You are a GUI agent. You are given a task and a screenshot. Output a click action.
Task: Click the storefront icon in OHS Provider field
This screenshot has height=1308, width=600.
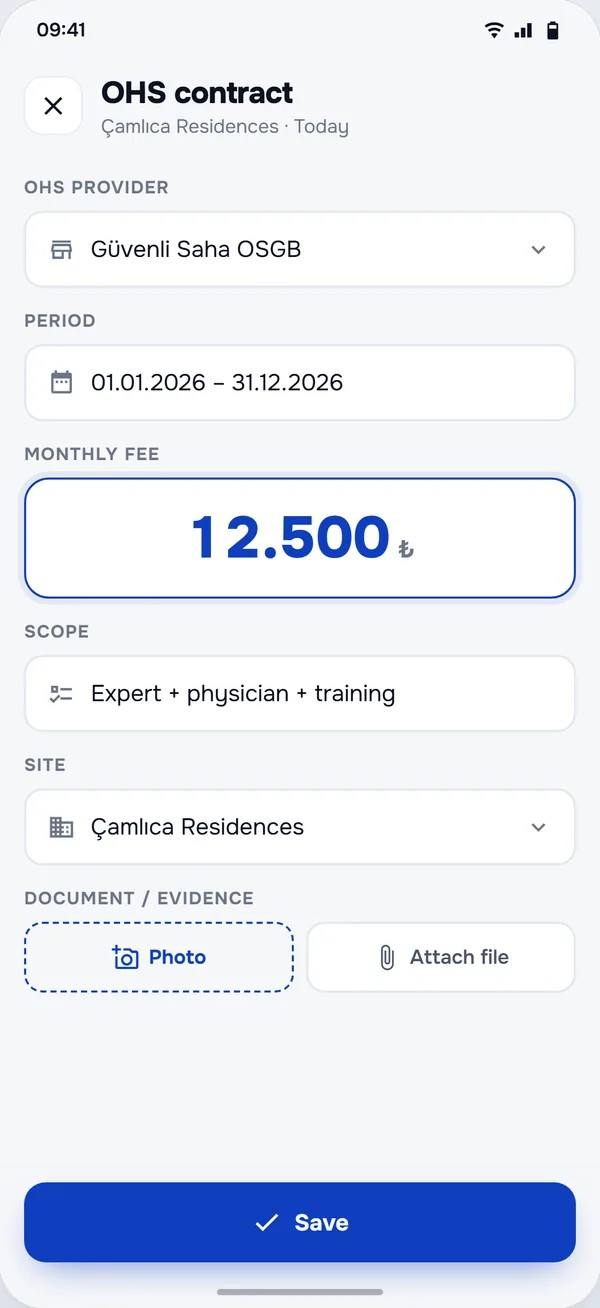(x=62, y=250)
